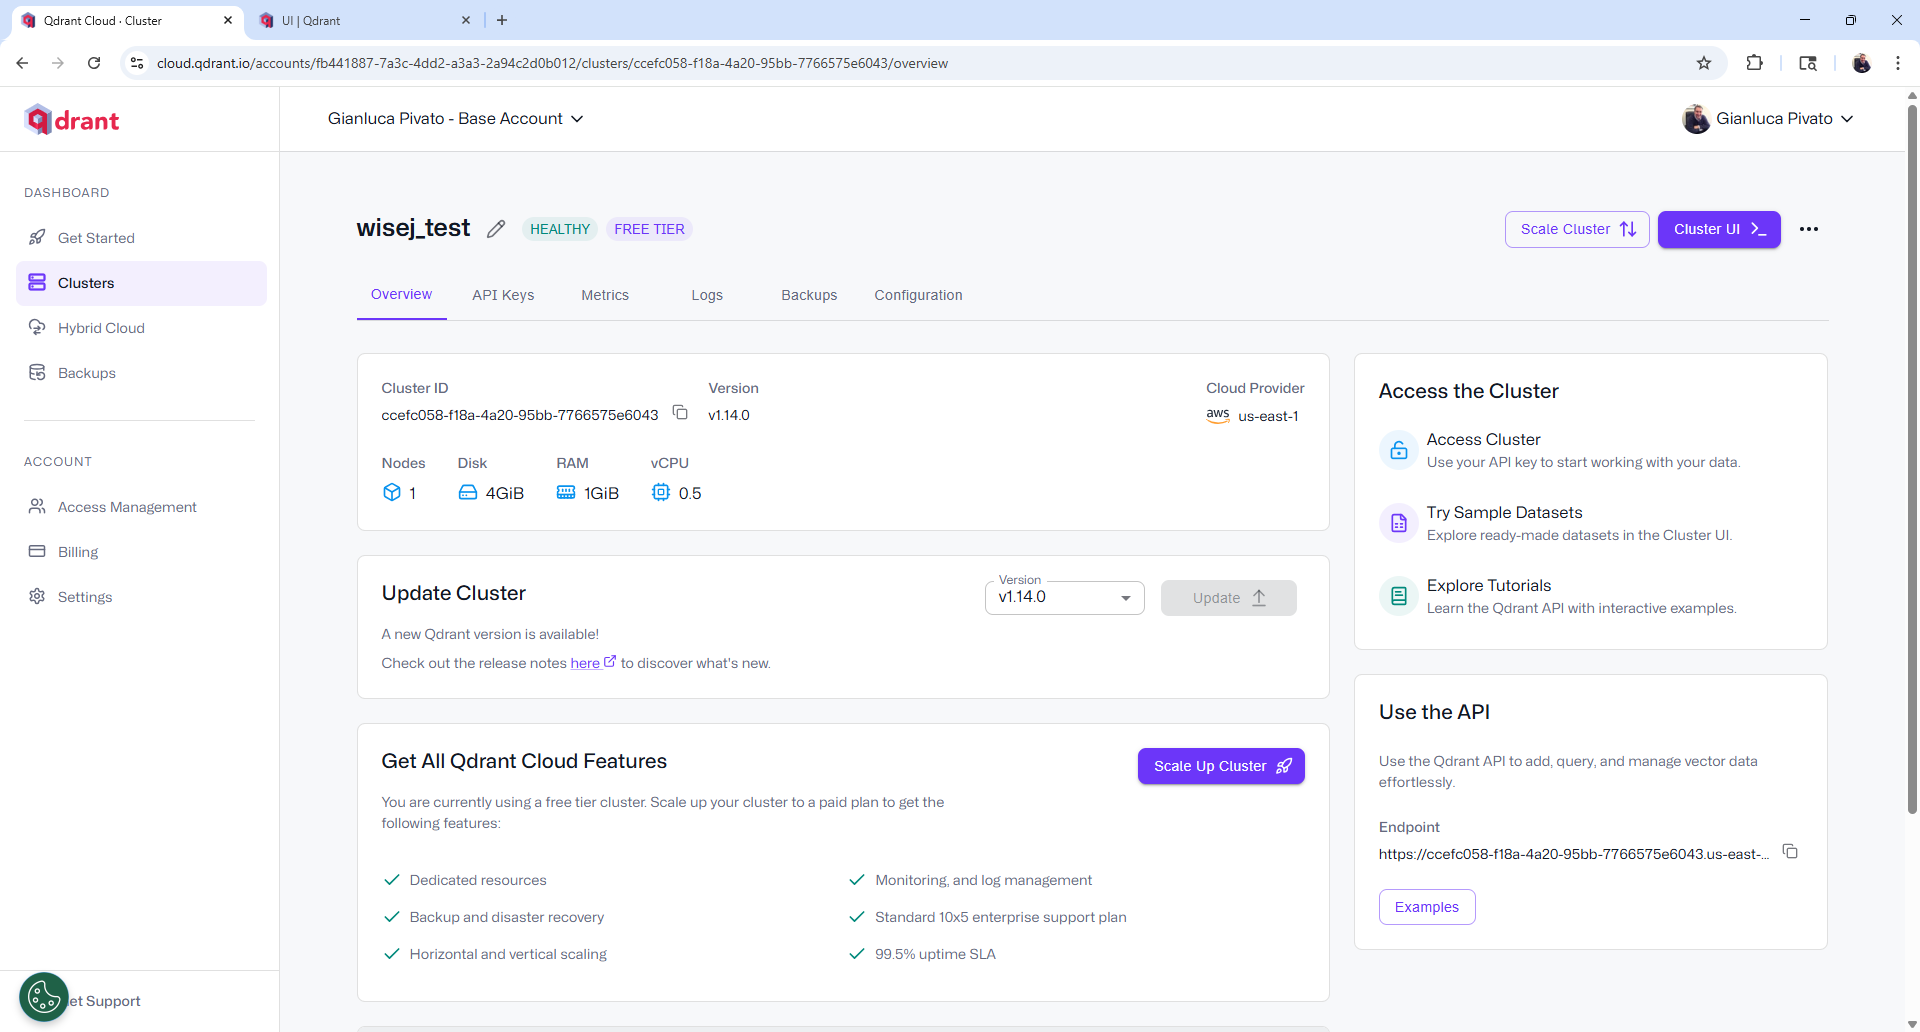
Task: Click the us-east-1 region text
Action: 1268,416
